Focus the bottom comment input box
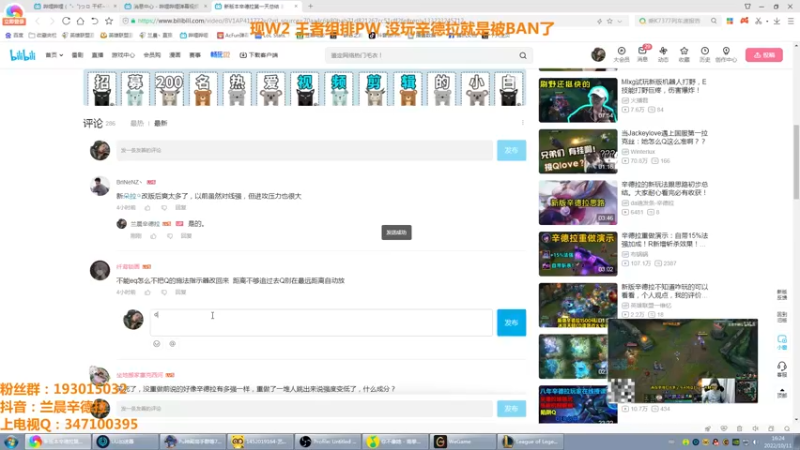Image resolution: width=800 pixels, height=450 pixels. click(x=305, y=409)
